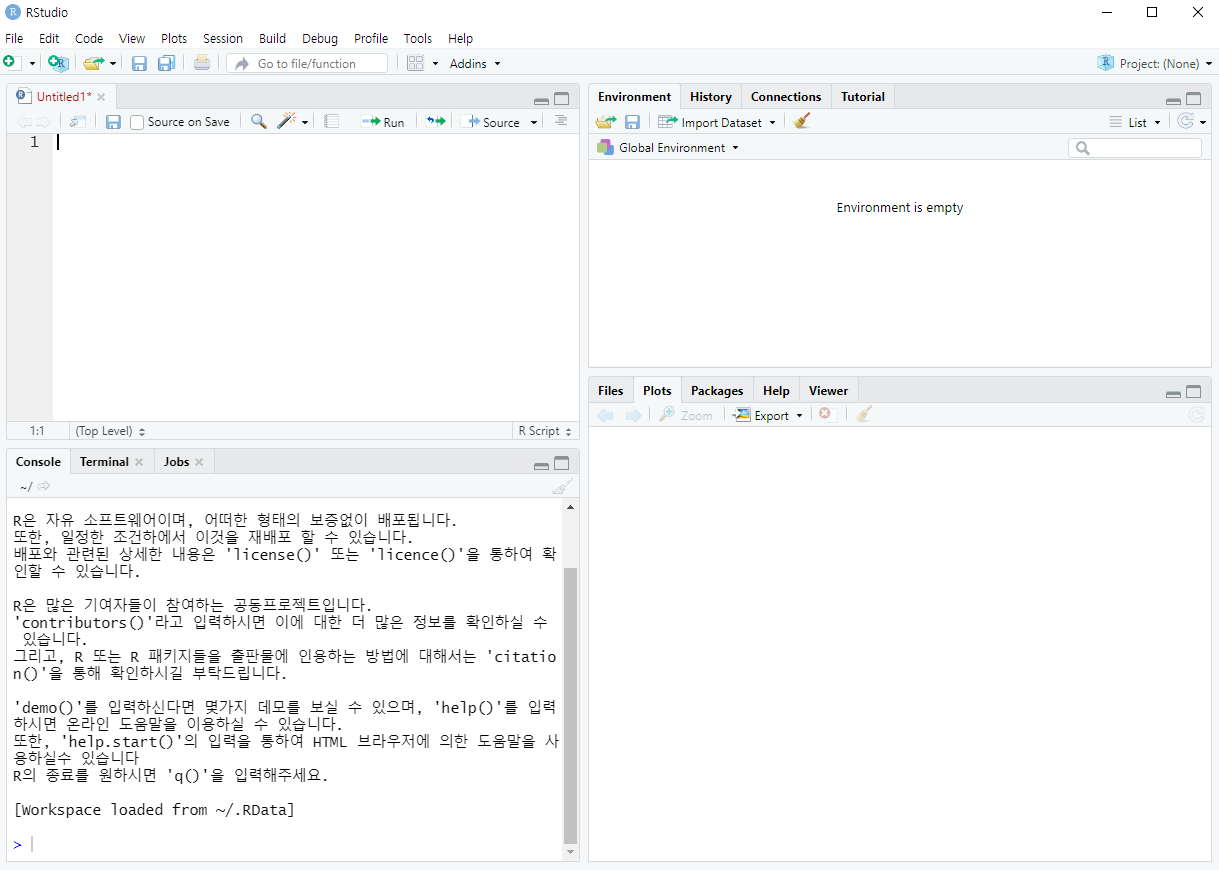Switch to the Jobs tab
The height and width of the screenshot is (870, 1219).
176,462
